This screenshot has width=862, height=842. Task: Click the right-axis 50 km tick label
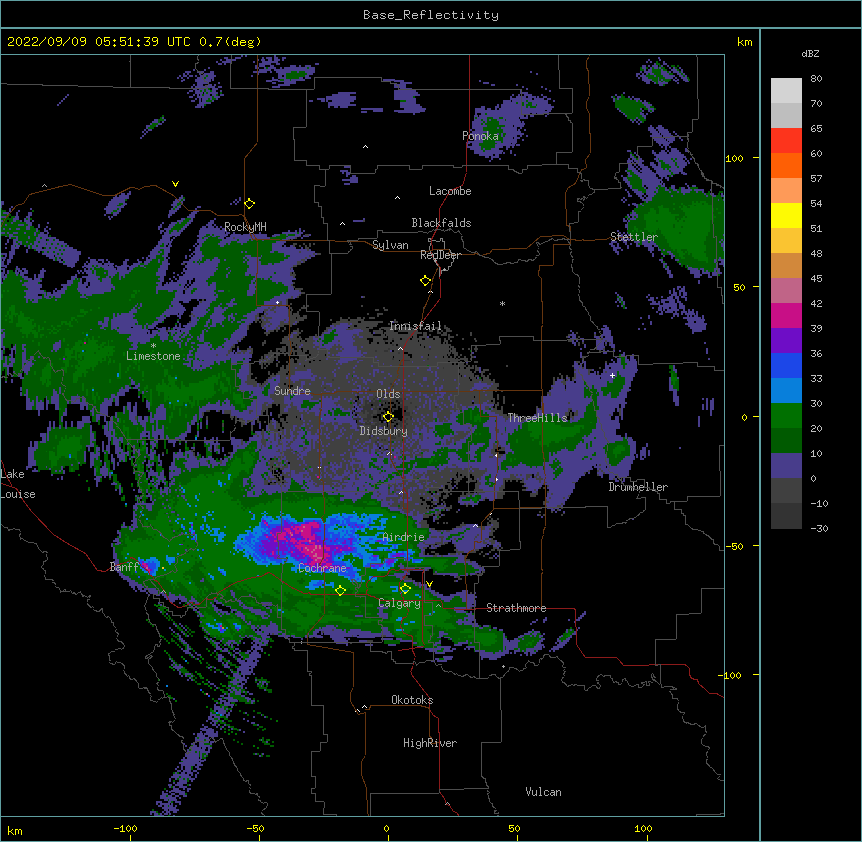point(739,287)
